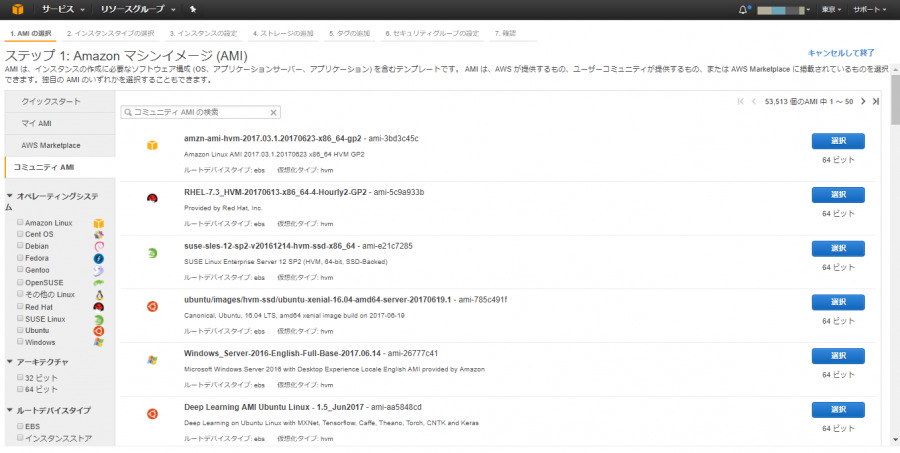
Task: Click the Fedora filter icon
Action: (99, 259)
